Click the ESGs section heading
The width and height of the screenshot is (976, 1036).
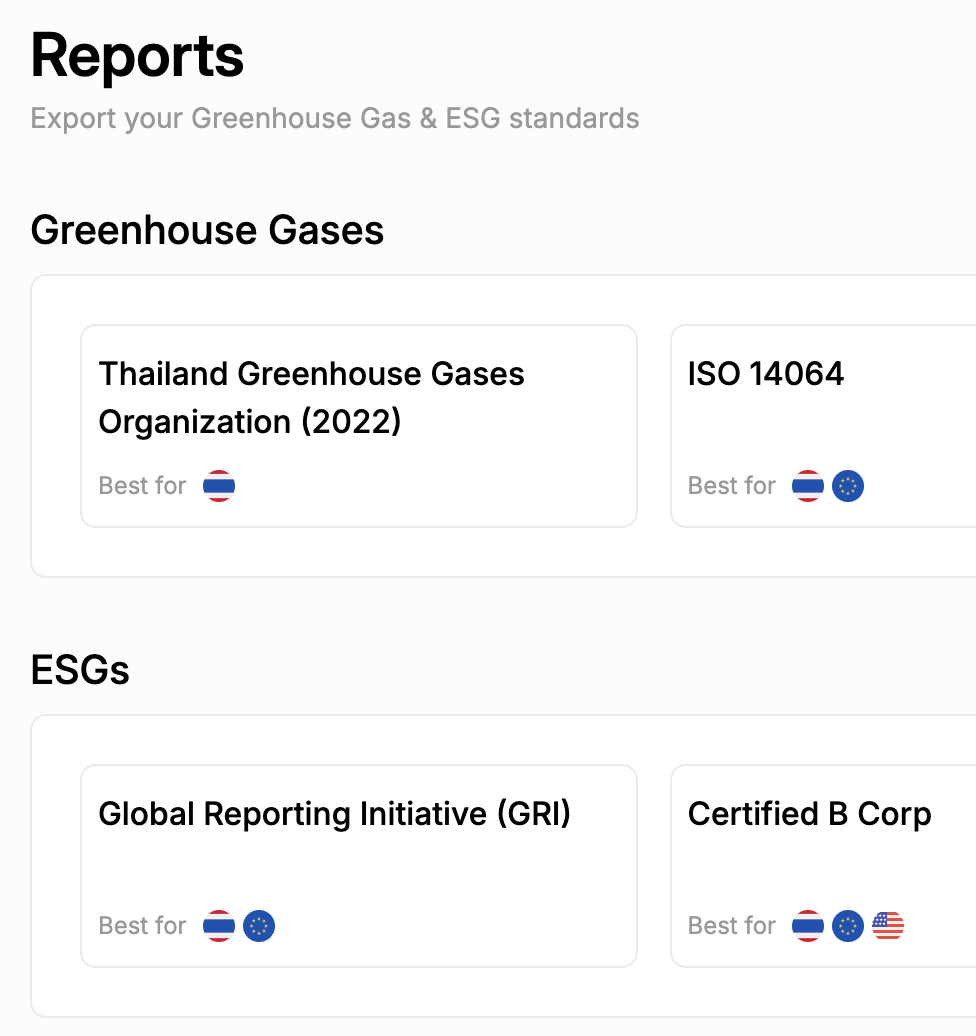80,670
